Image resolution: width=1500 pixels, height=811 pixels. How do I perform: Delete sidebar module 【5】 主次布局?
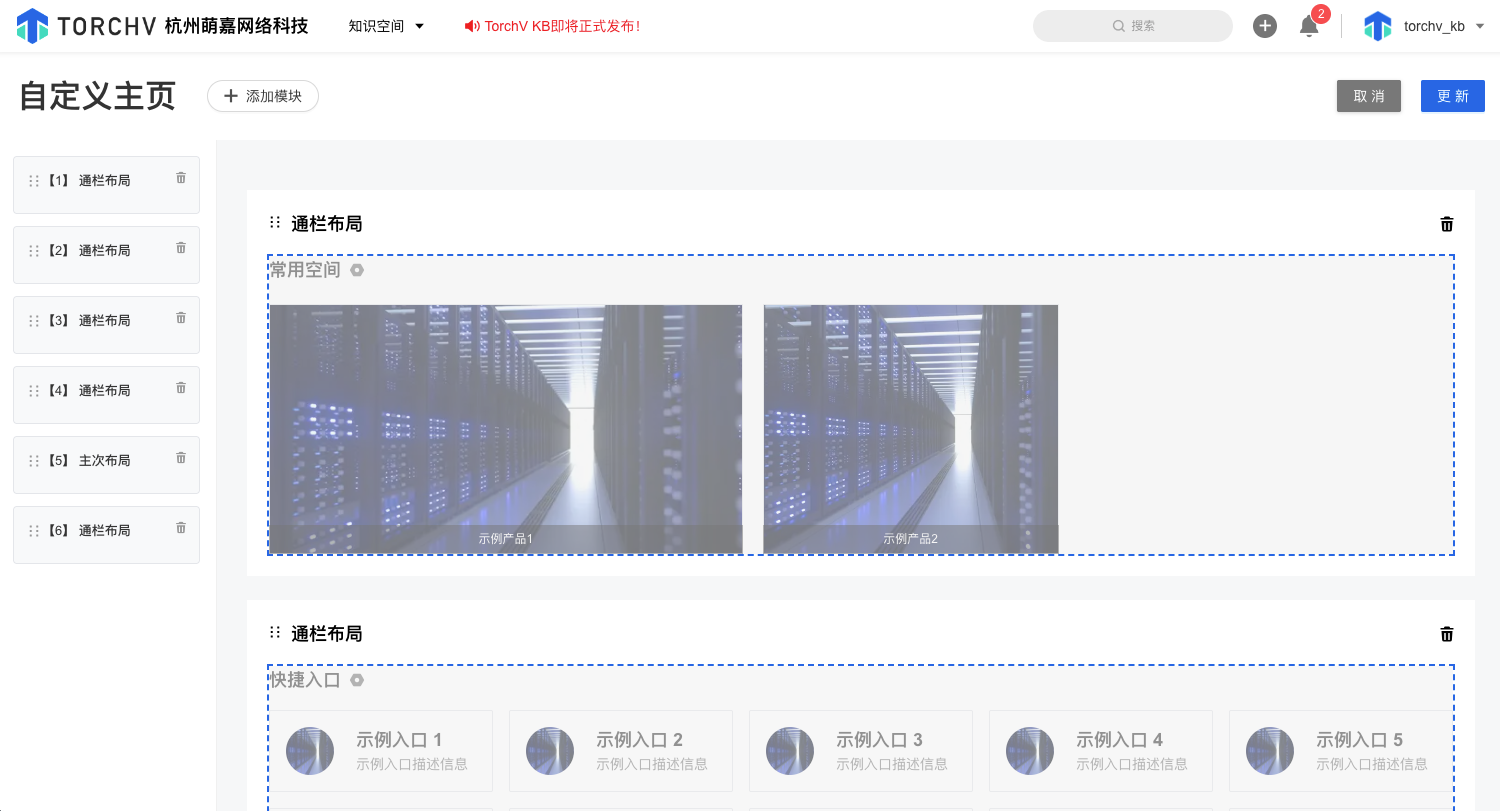click(x=181, y=457)
